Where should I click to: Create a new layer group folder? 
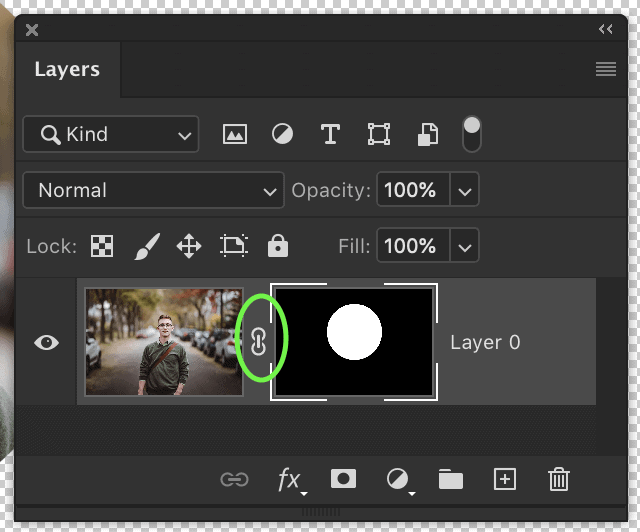[451, 479]
